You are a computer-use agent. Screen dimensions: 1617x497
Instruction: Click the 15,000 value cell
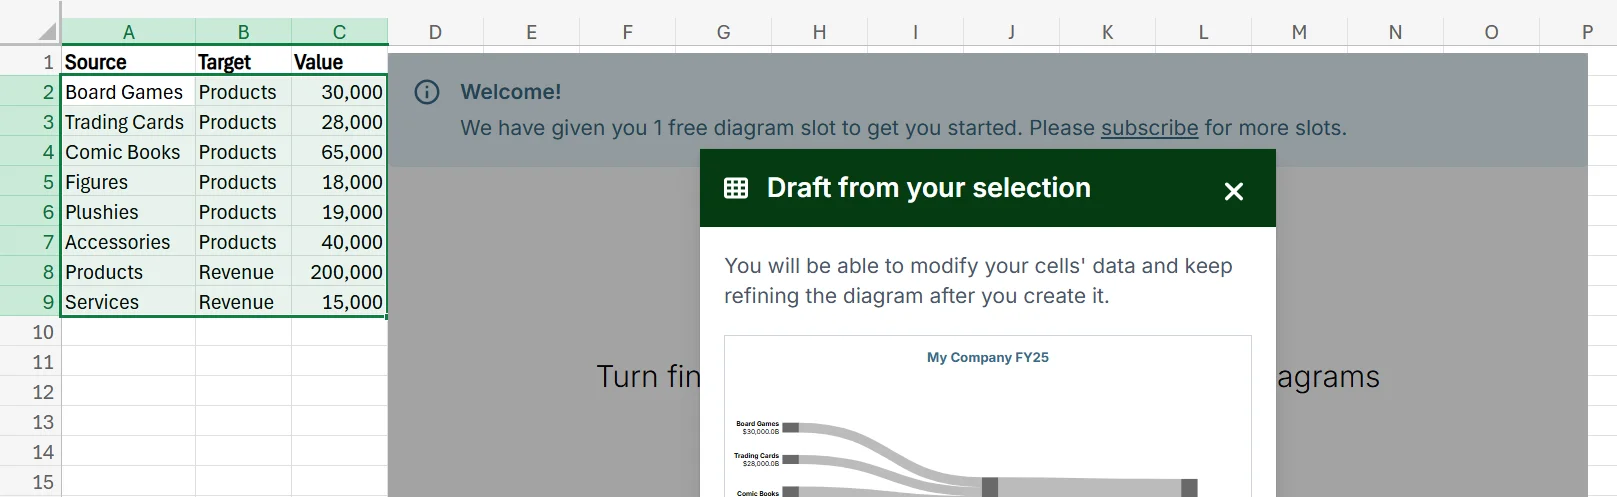pos(339,302)
